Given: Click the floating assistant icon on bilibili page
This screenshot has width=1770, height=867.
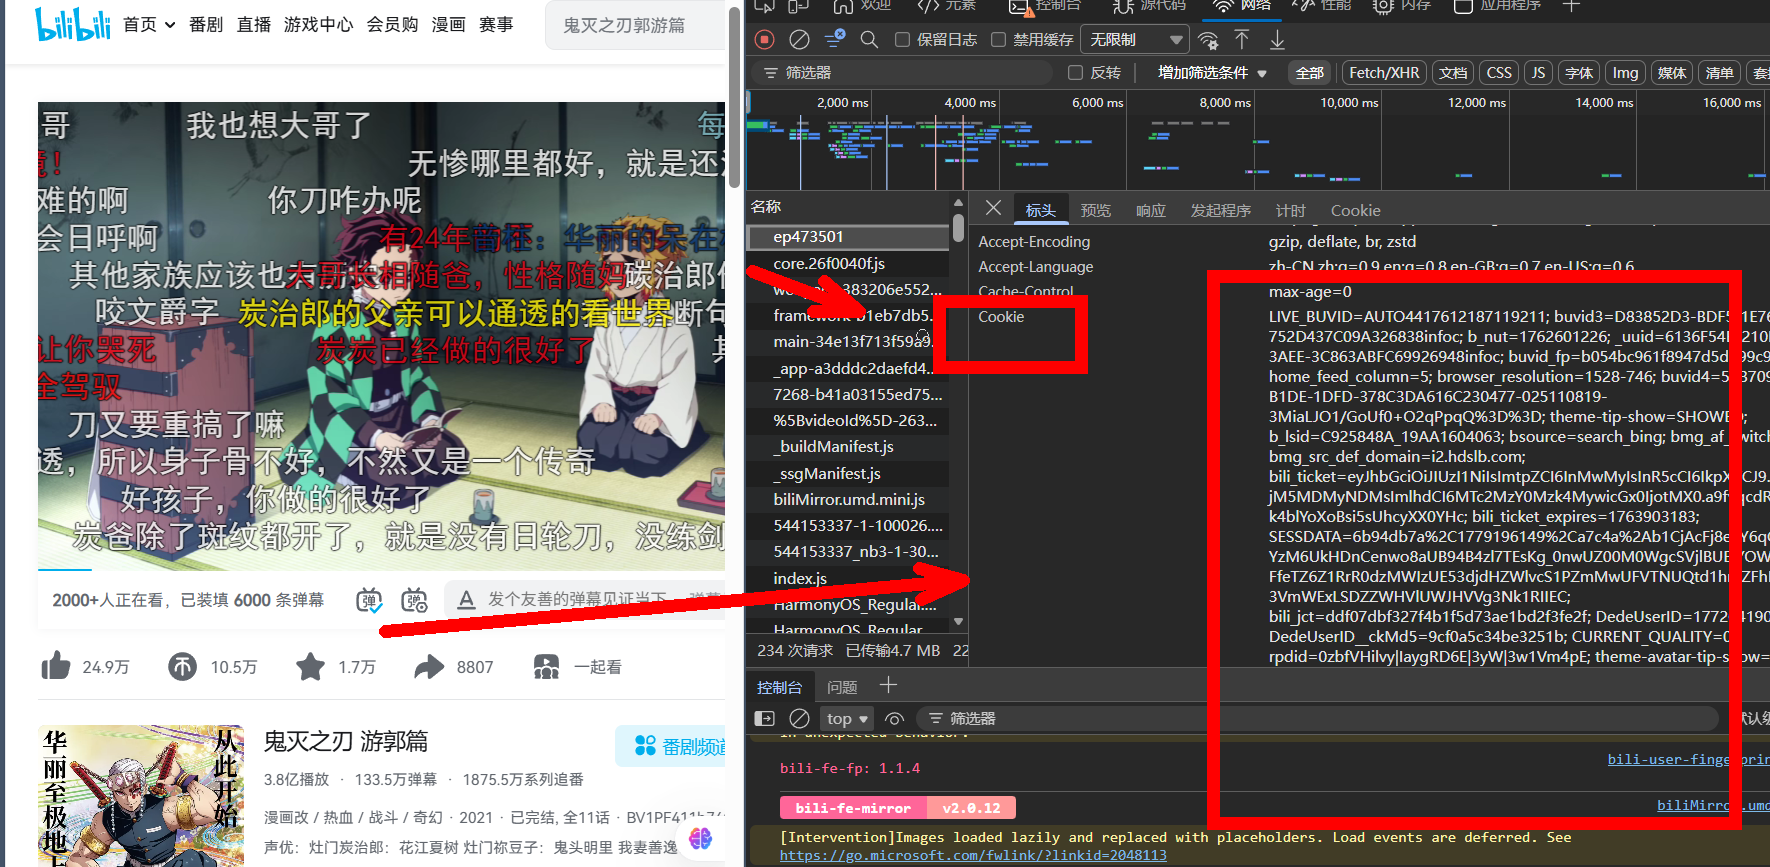Looking at the screenshot, I should (700, 838).
